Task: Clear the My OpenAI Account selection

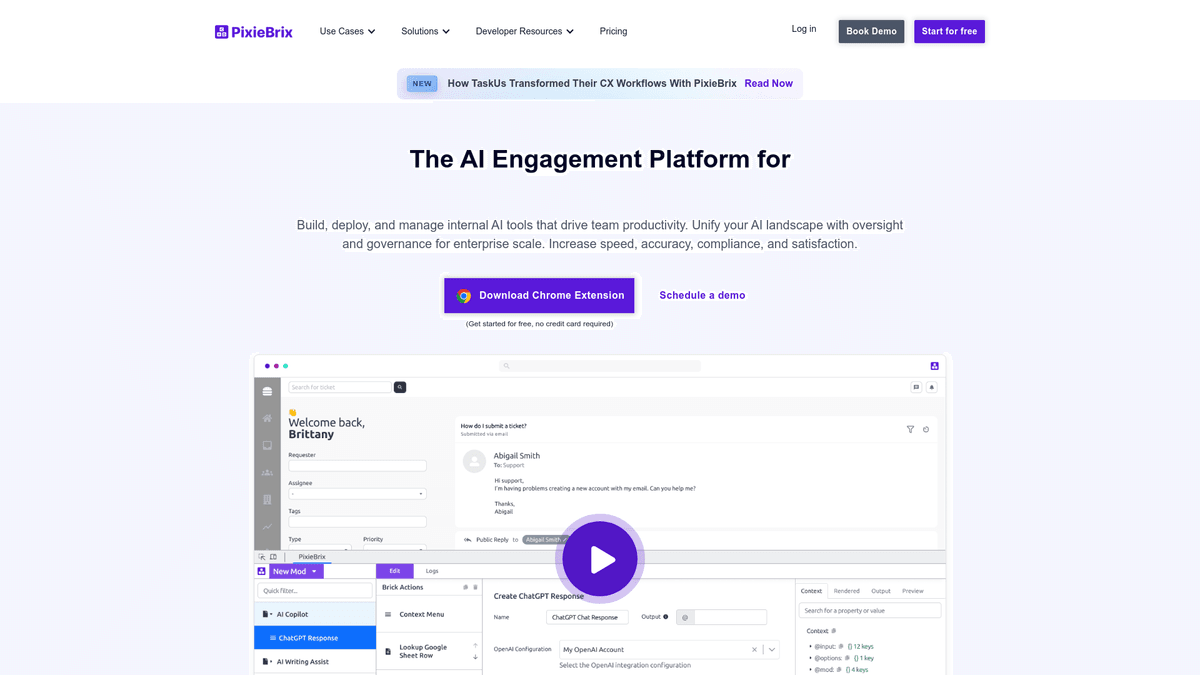Action: pyautogui.click(x=755, y=650)
